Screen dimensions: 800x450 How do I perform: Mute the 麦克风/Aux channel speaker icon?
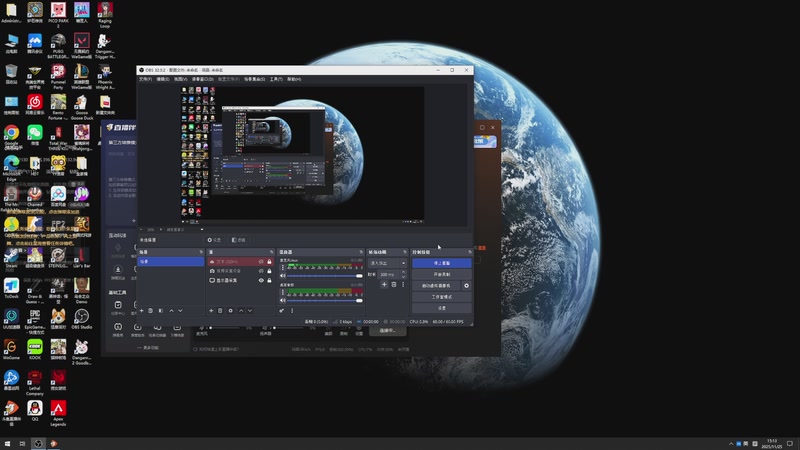283,276
